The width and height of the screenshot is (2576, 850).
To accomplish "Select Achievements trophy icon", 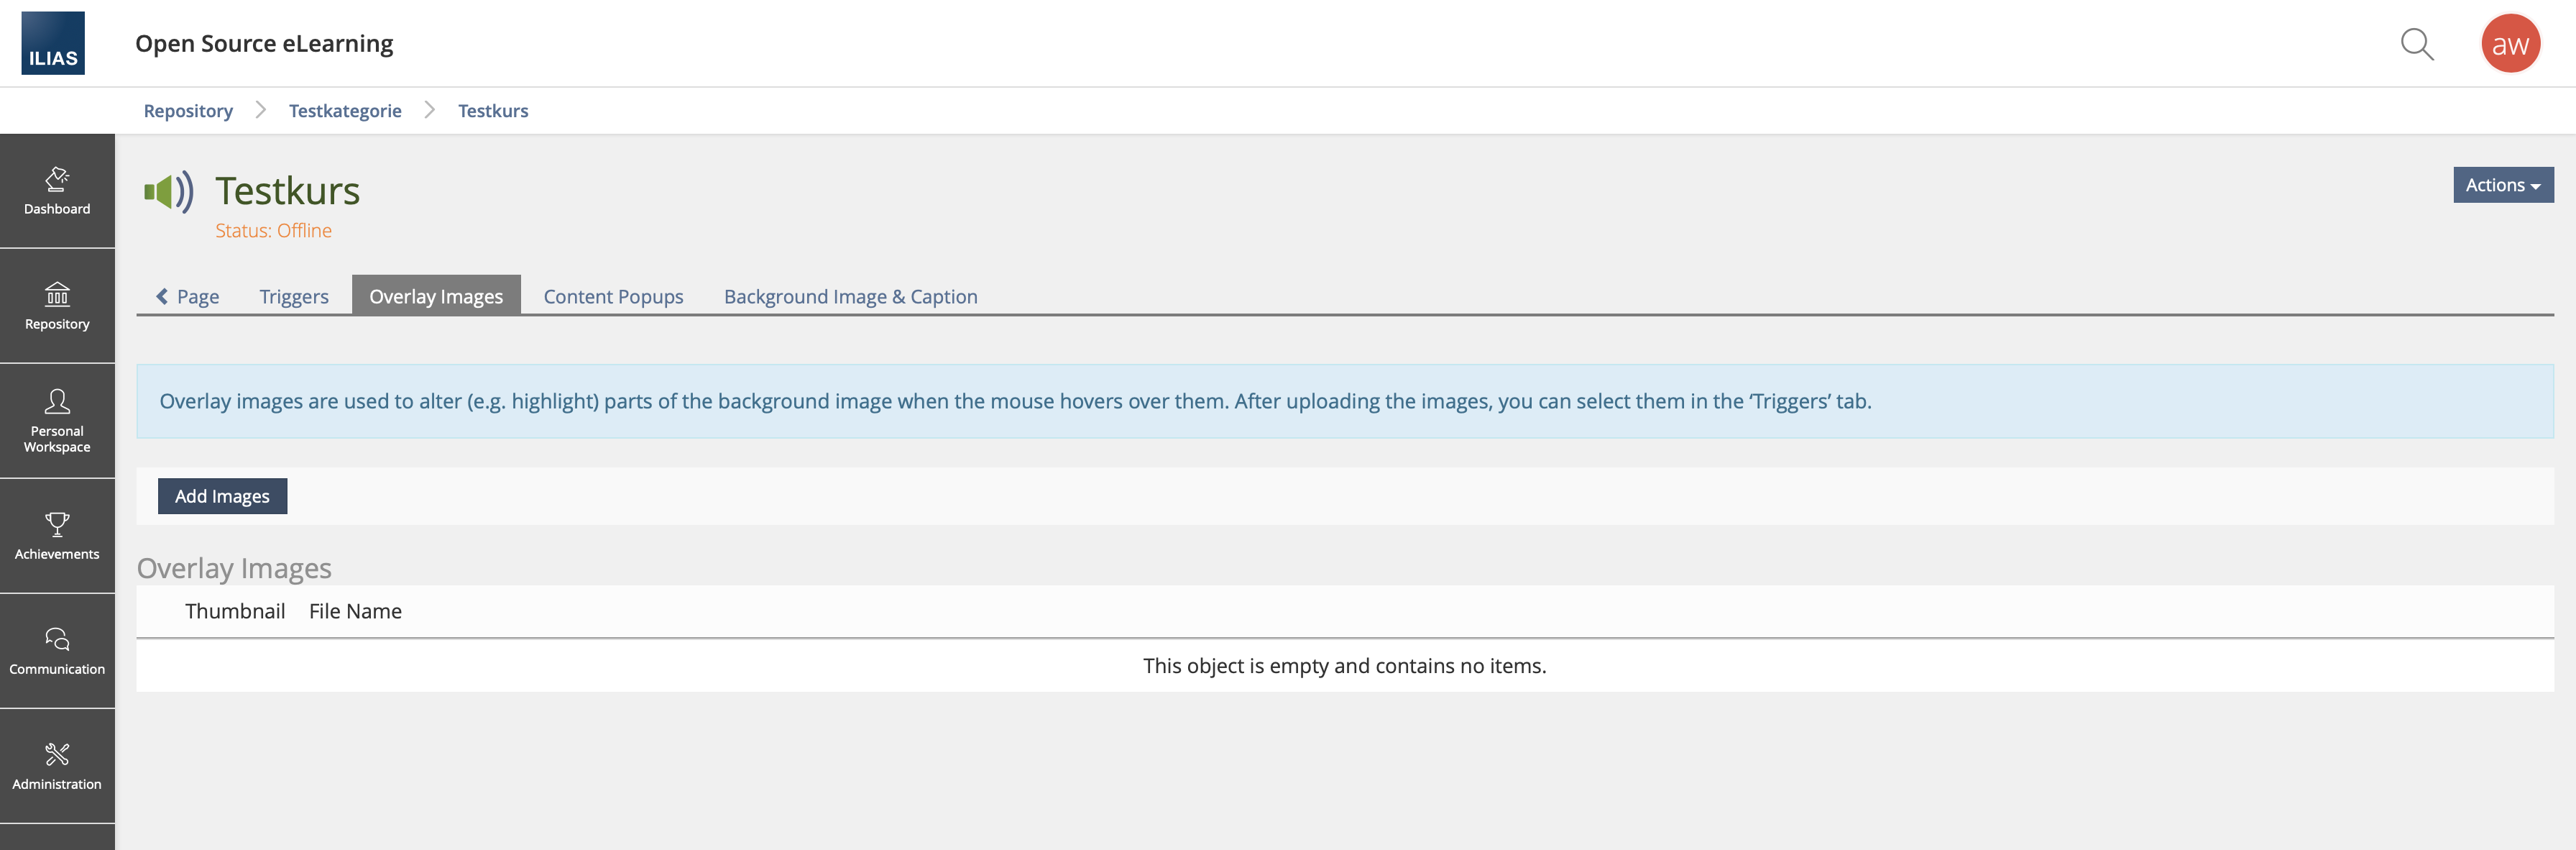I will click(x=57, y=524).
